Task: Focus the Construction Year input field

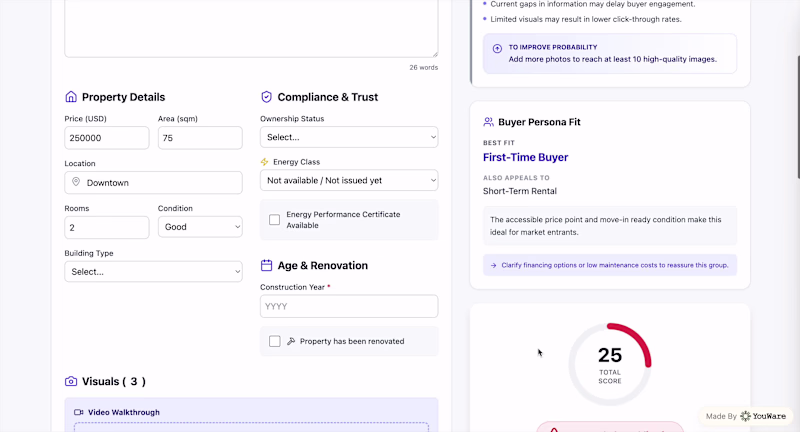Action: (x=349, y=307)
